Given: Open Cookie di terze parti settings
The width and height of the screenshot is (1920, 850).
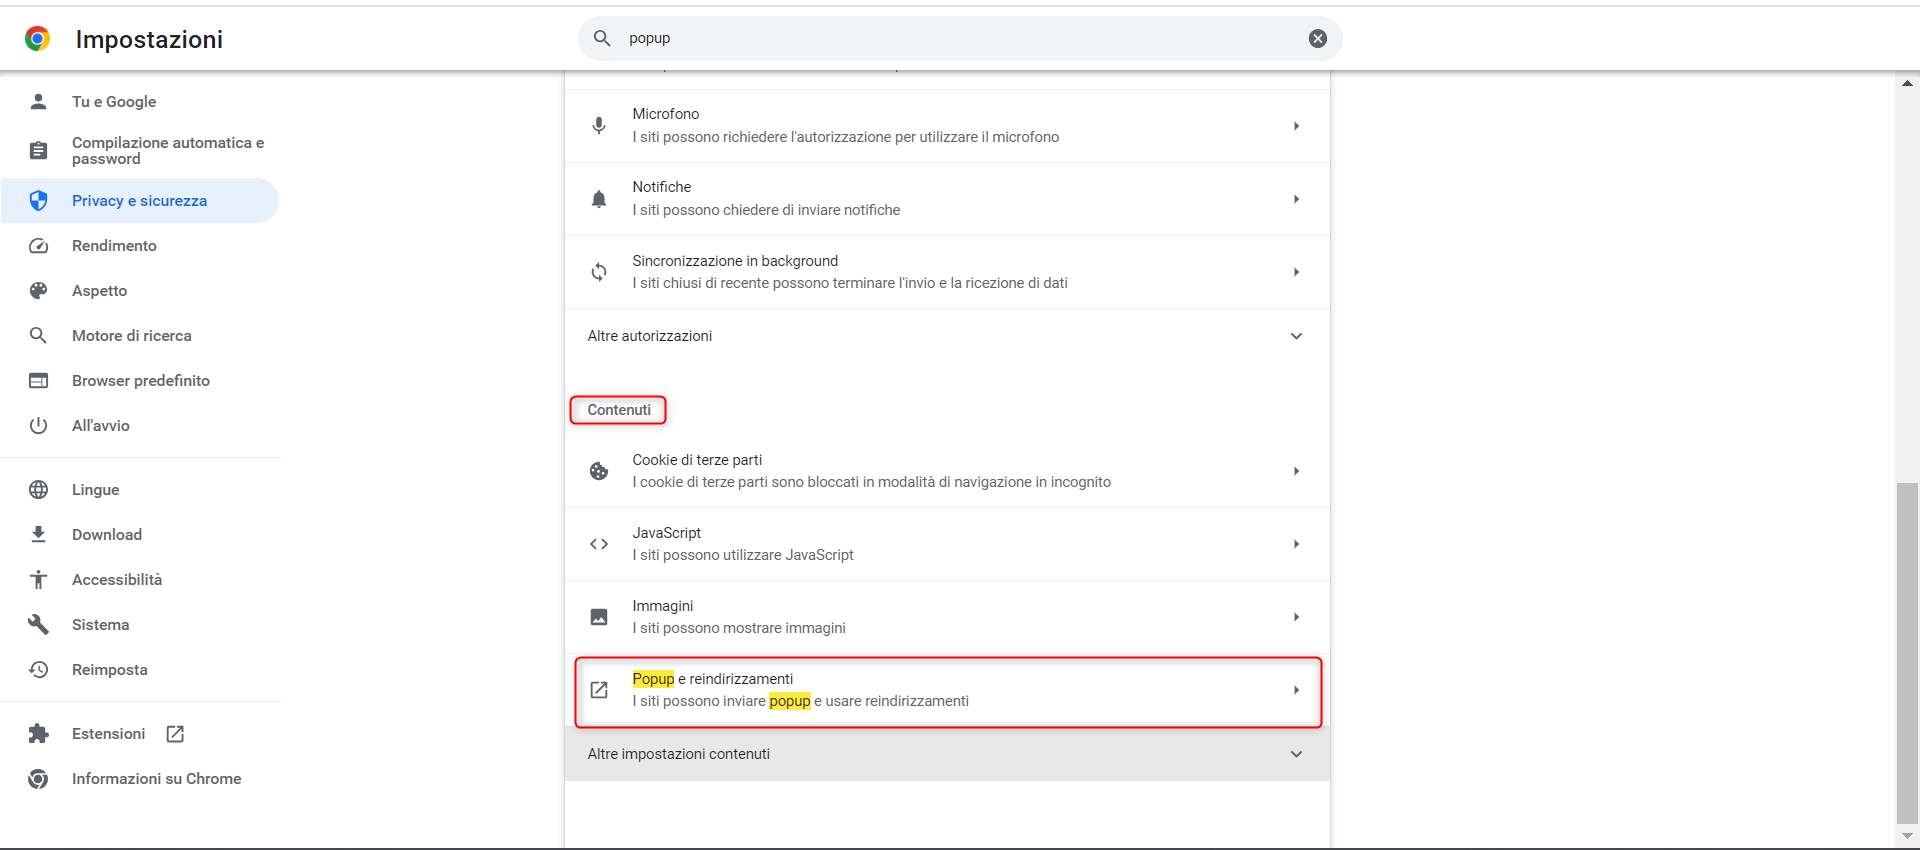Looking at the screenshot, I should point(870,471).
